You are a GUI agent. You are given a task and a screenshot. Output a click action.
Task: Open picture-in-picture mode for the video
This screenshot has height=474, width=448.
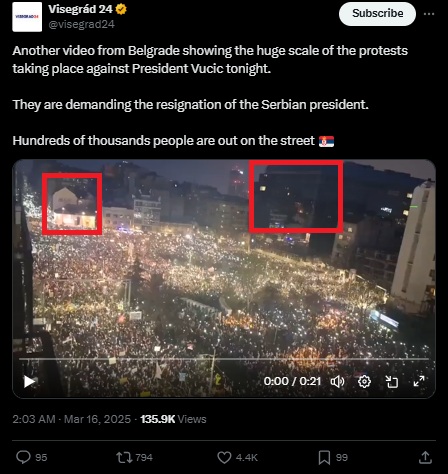point(392,382)
